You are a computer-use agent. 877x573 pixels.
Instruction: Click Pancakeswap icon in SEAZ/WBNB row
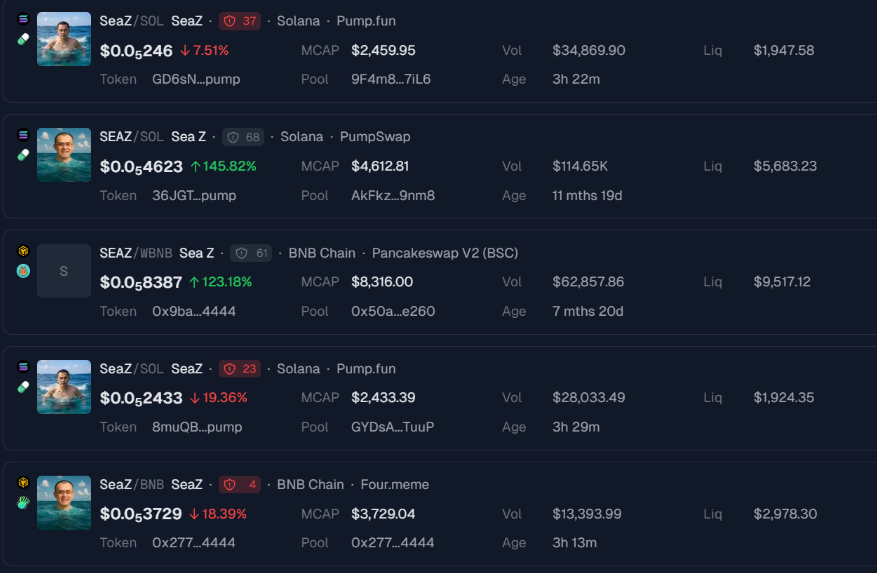click(23, 271)
